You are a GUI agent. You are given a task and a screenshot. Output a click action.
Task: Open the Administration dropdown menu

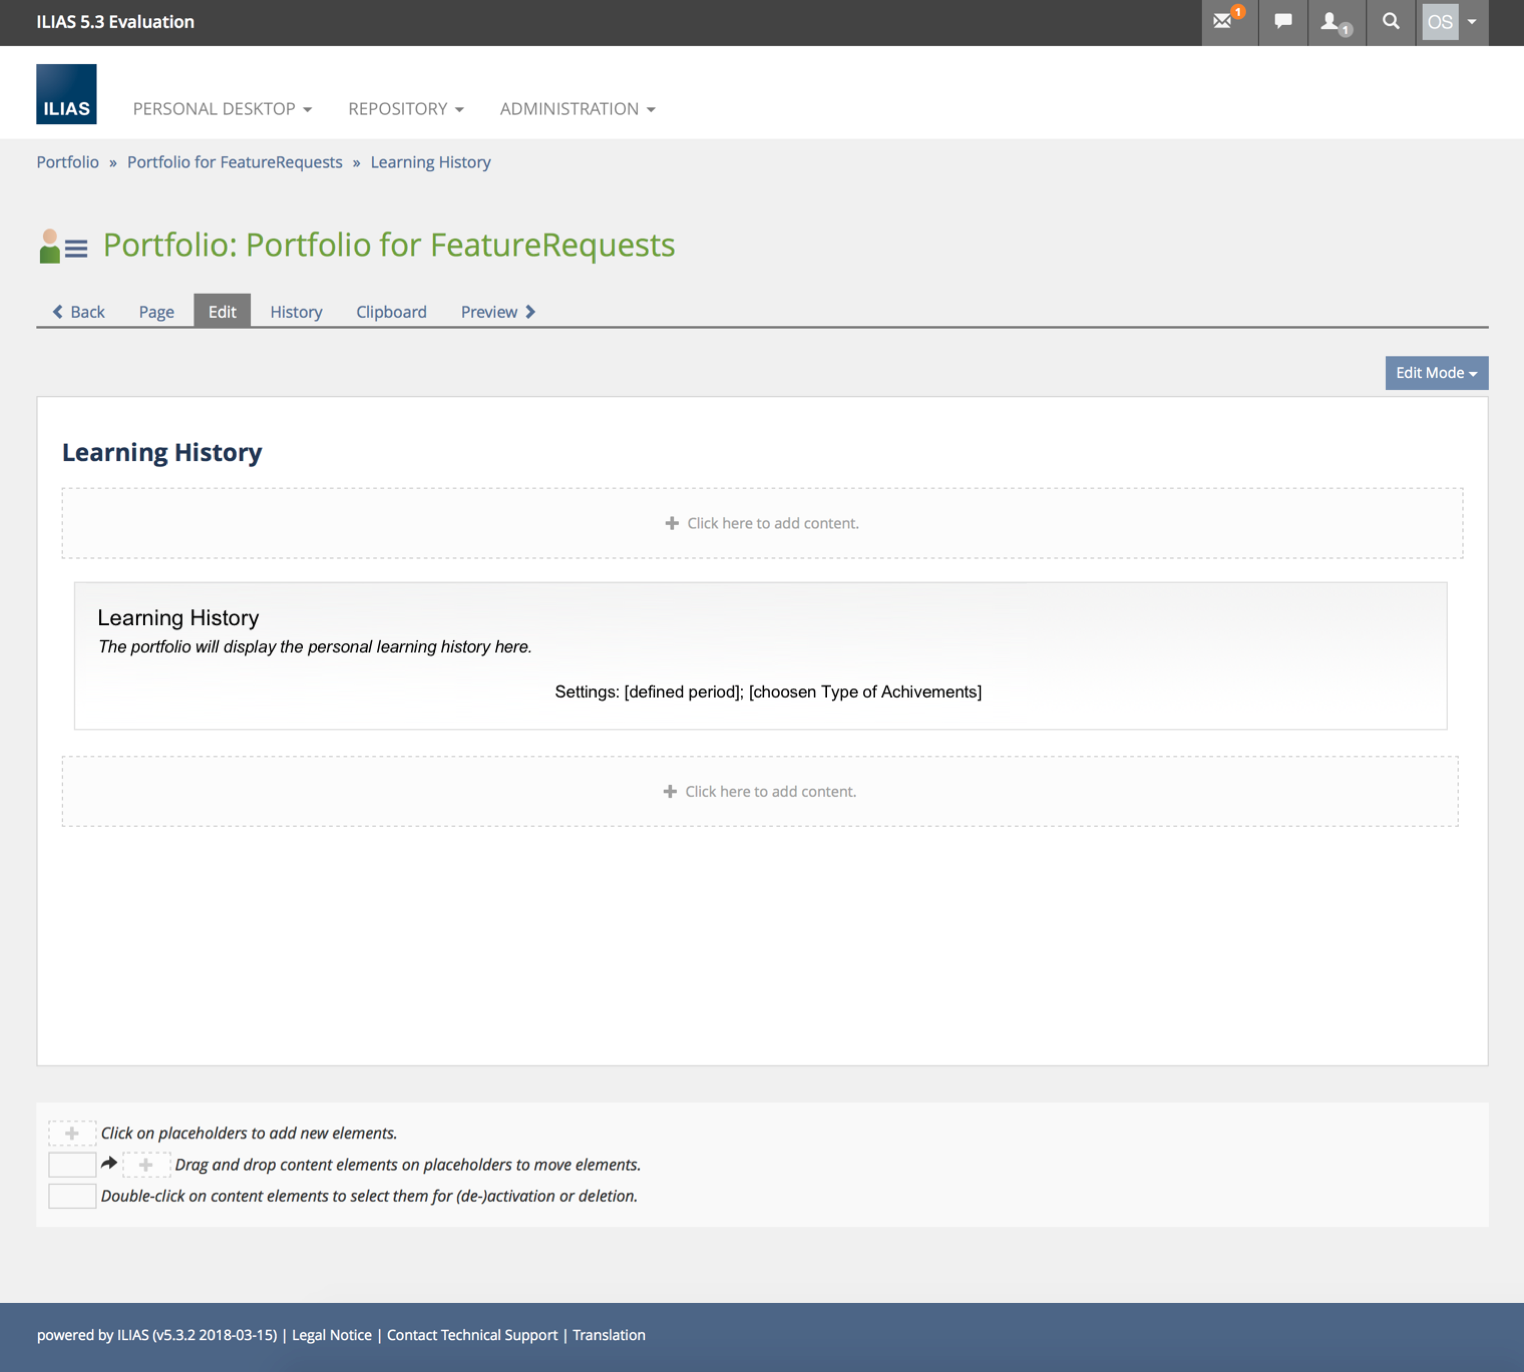pos(577,109)
